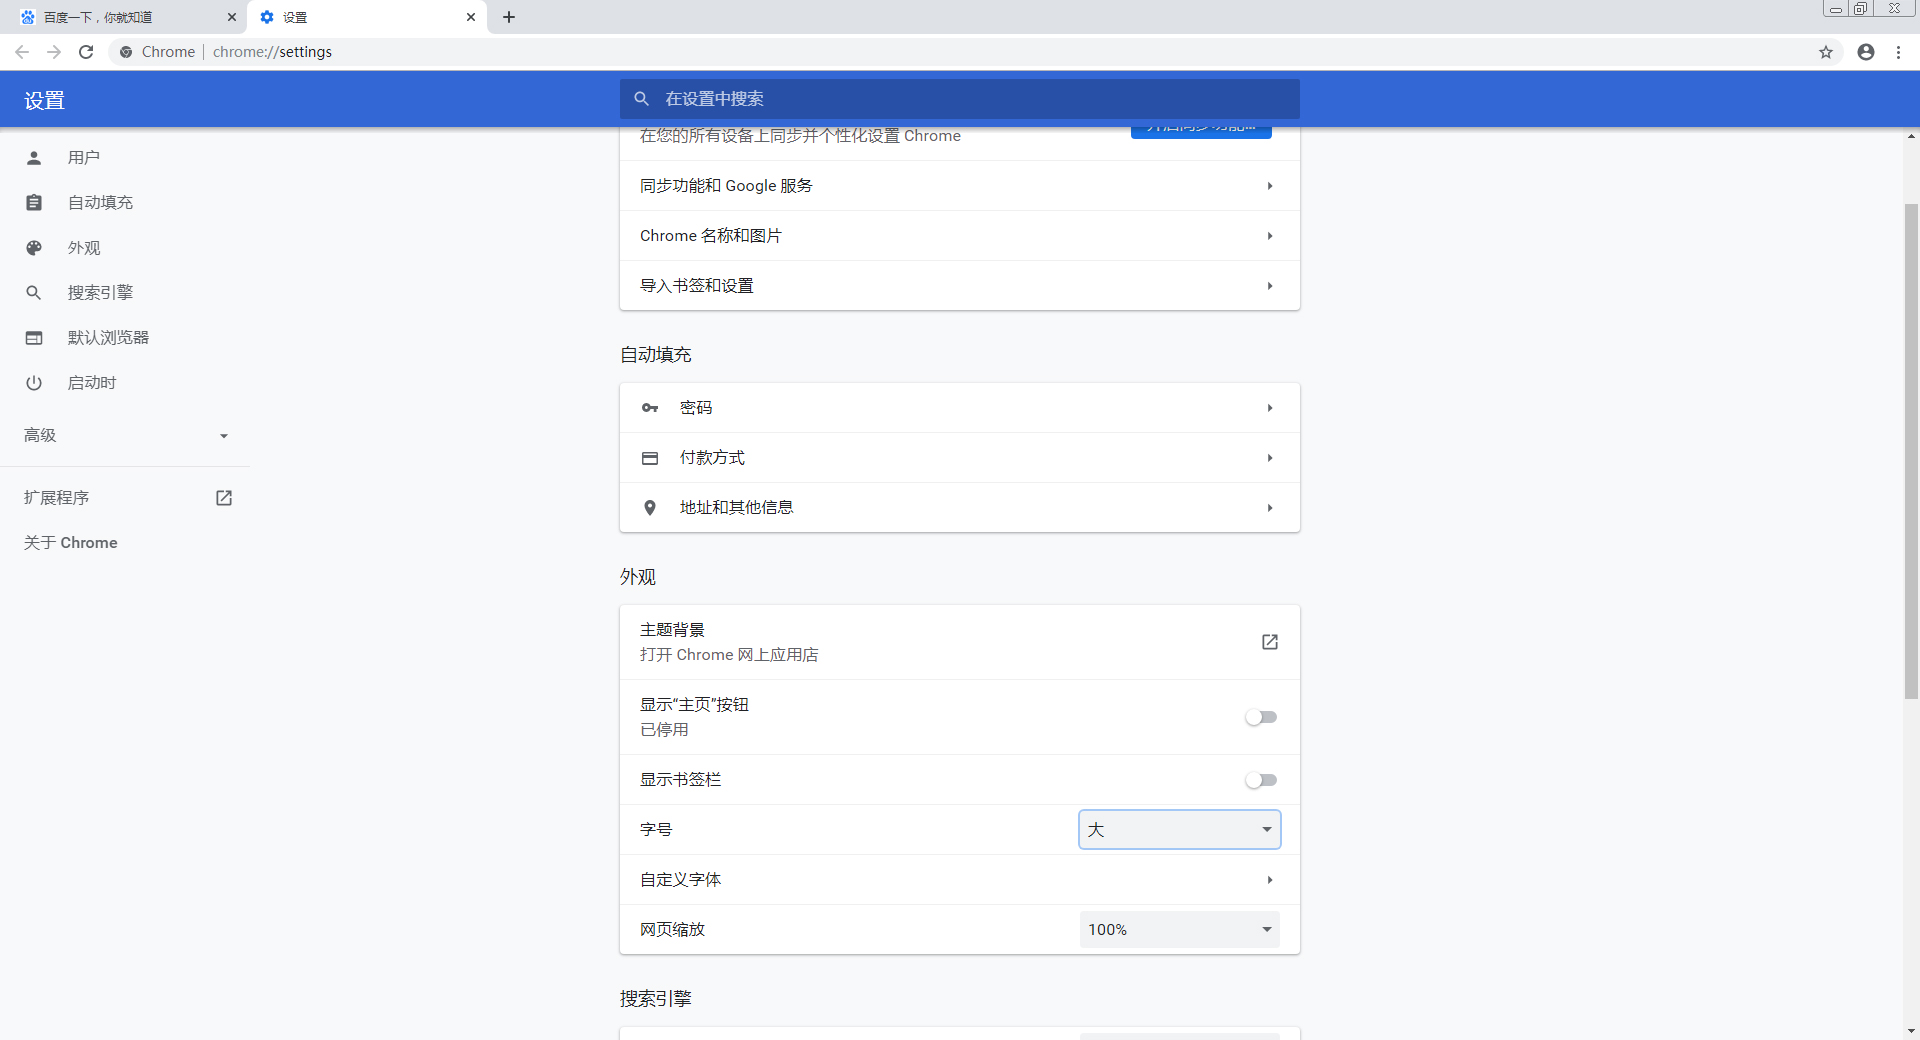Open the Chrome three-dot menu

point(1897,51)
